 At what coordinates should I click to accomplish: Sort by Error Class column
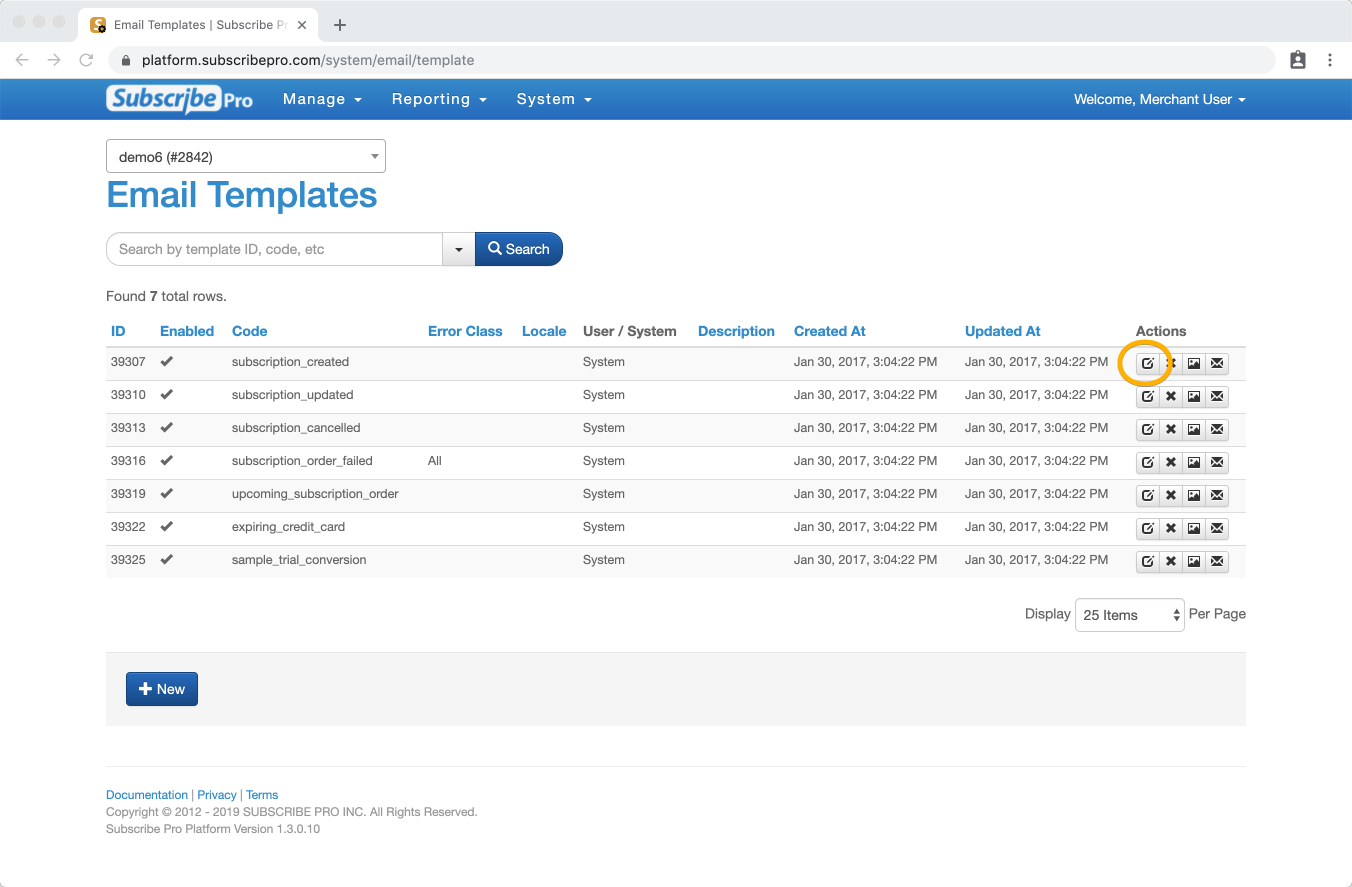click(x=465, y=331)
